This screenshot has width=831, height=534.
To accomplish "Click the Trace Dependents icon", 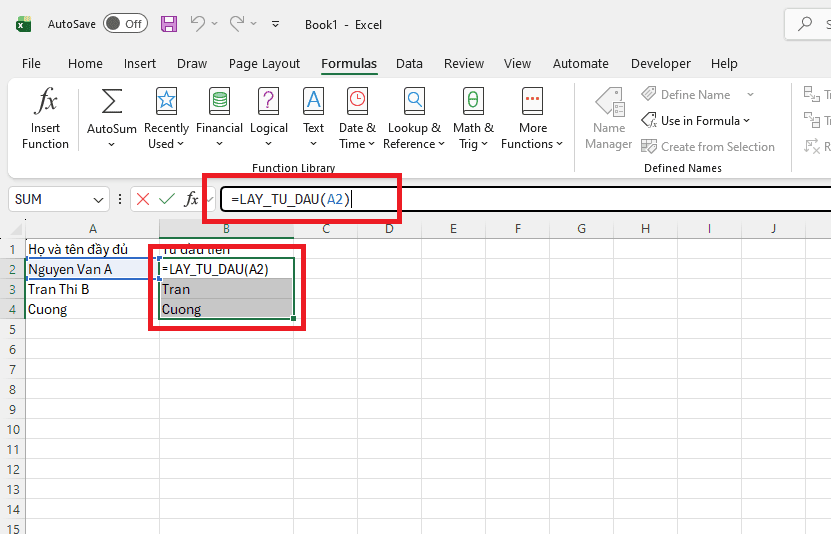I will (811, 120).
